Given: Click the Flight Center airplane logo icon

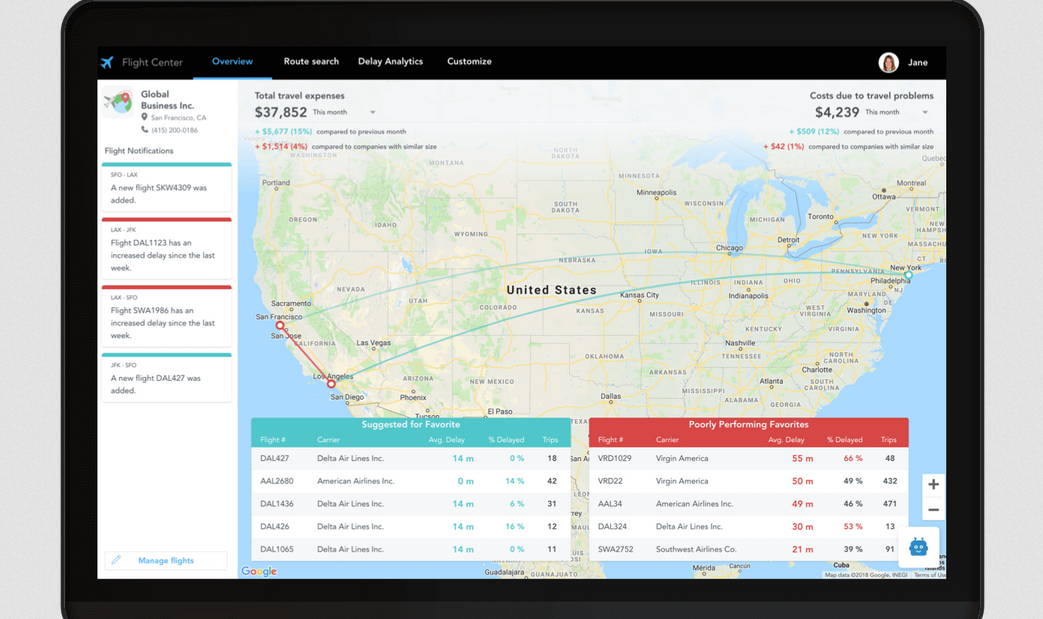Looking at the screenshot, I should coord(107,63).
